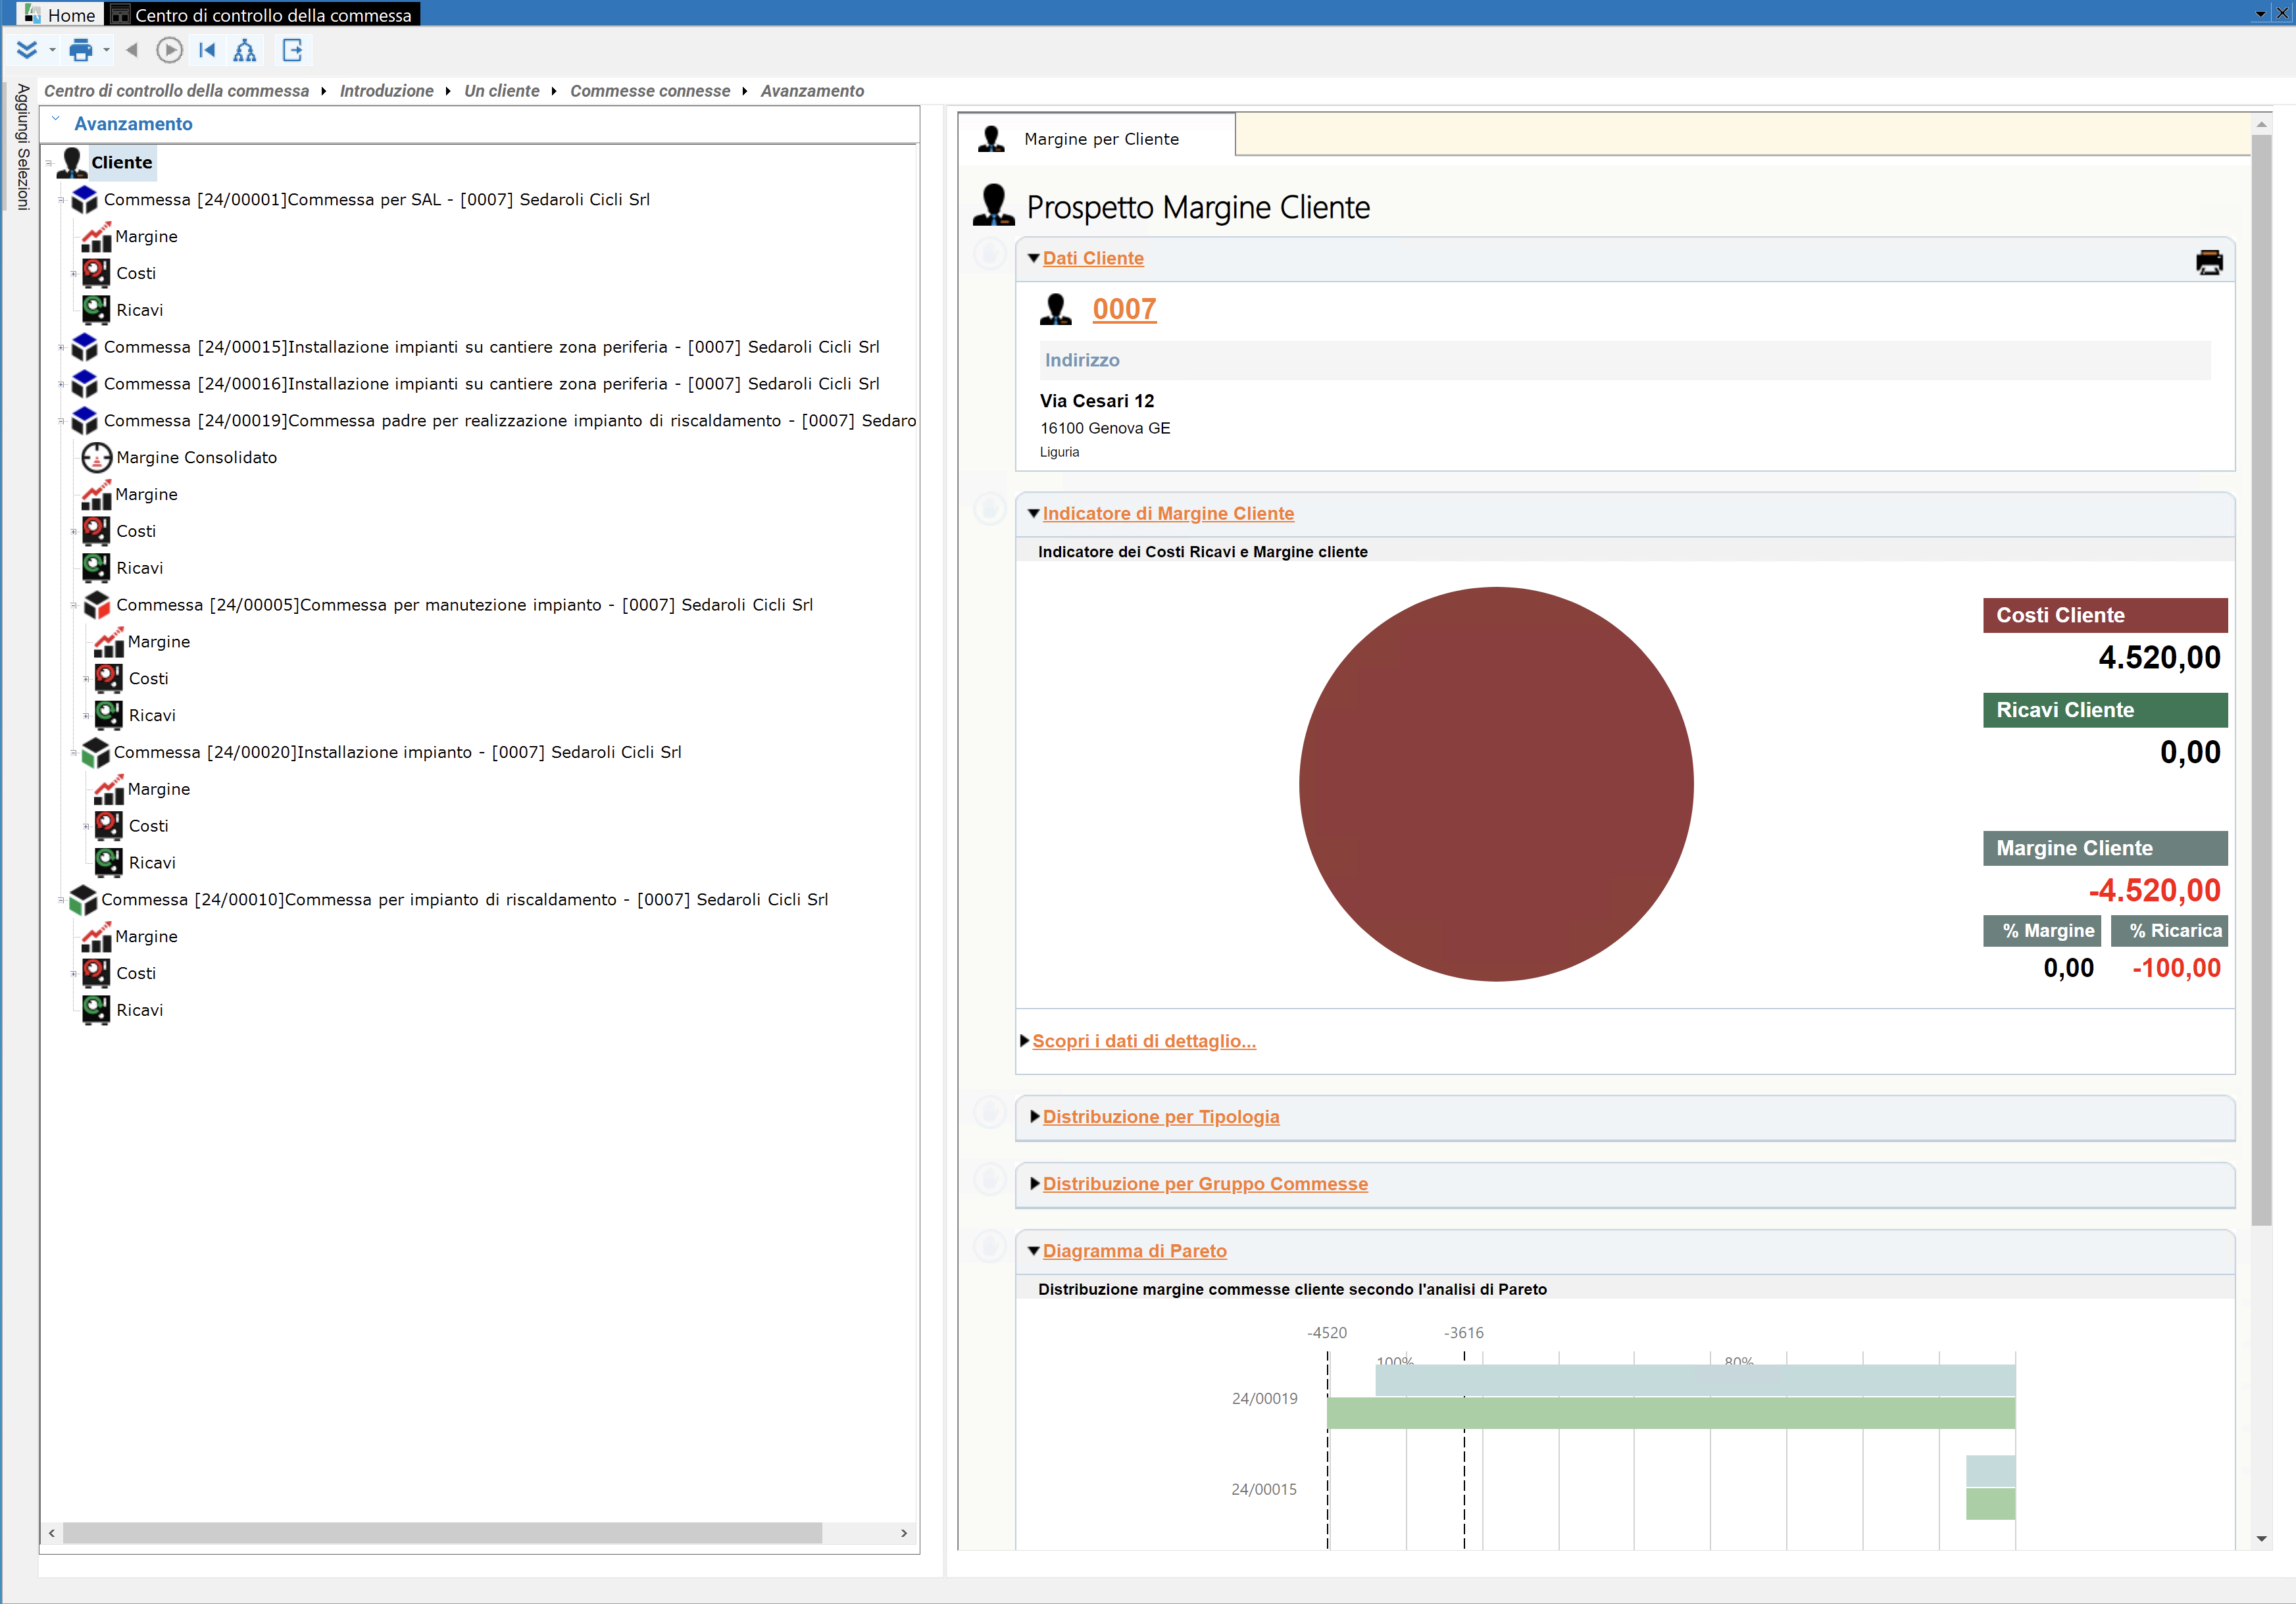Collapse the Dati Cliente section triangle
The height and width of the screenshot is (1604, 2296).
click(x=1033, y=258)
